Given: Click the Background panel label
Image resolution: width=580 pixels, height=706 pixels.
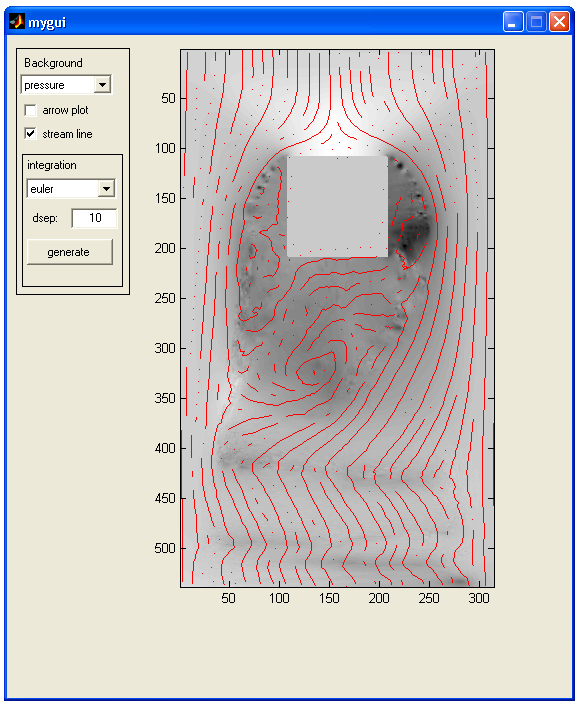Looking at the screenshot, I should 53,63.
